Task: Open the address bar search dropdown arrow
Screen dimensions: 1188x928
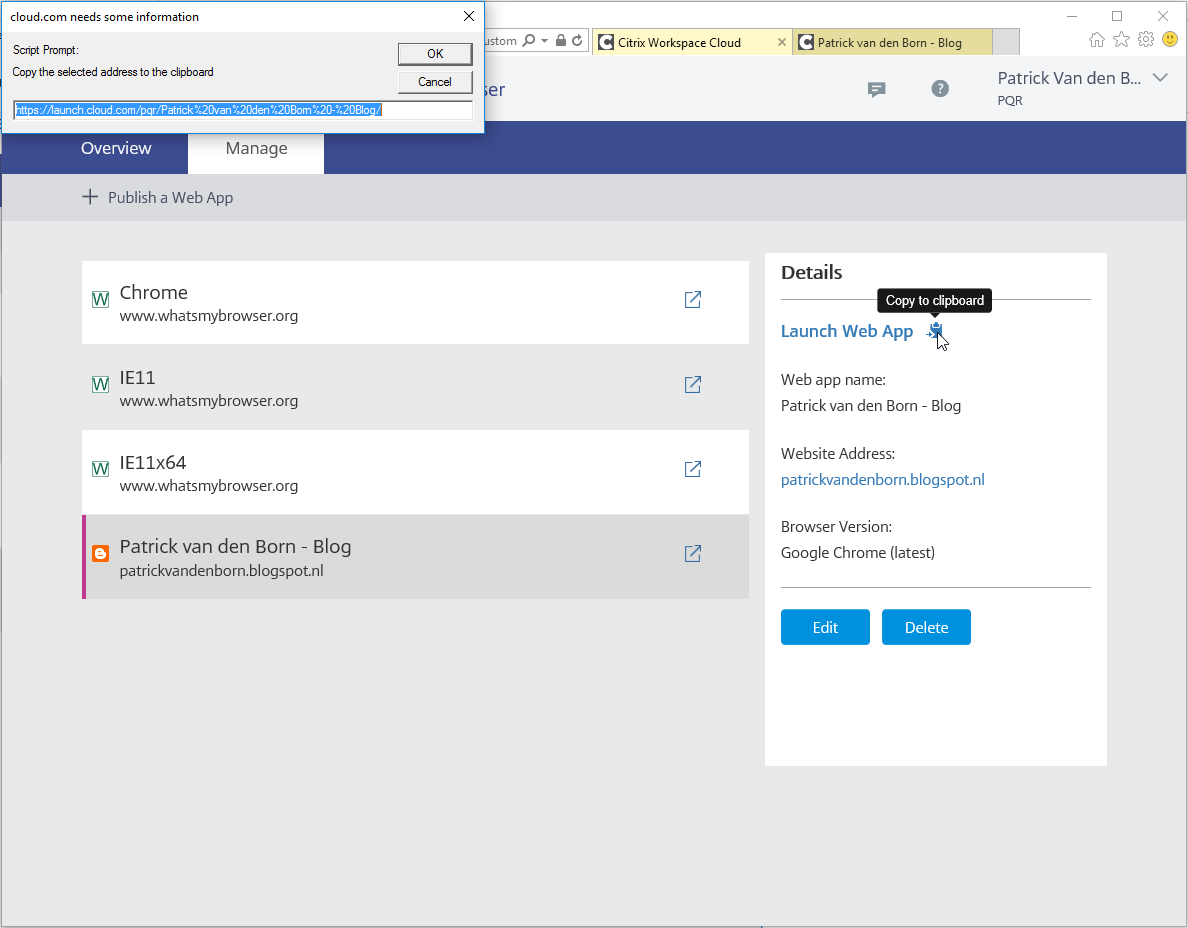Action: (544, 41)
